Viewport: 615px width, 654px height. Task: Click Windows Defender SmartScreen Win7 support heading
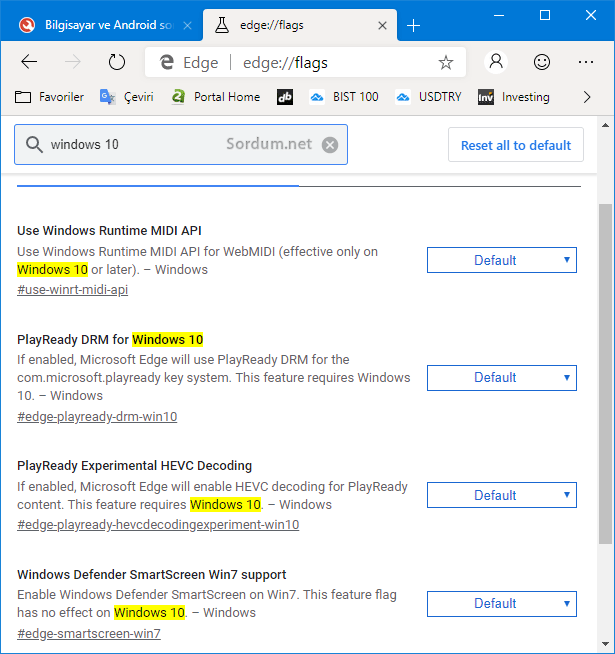[151, 574]
